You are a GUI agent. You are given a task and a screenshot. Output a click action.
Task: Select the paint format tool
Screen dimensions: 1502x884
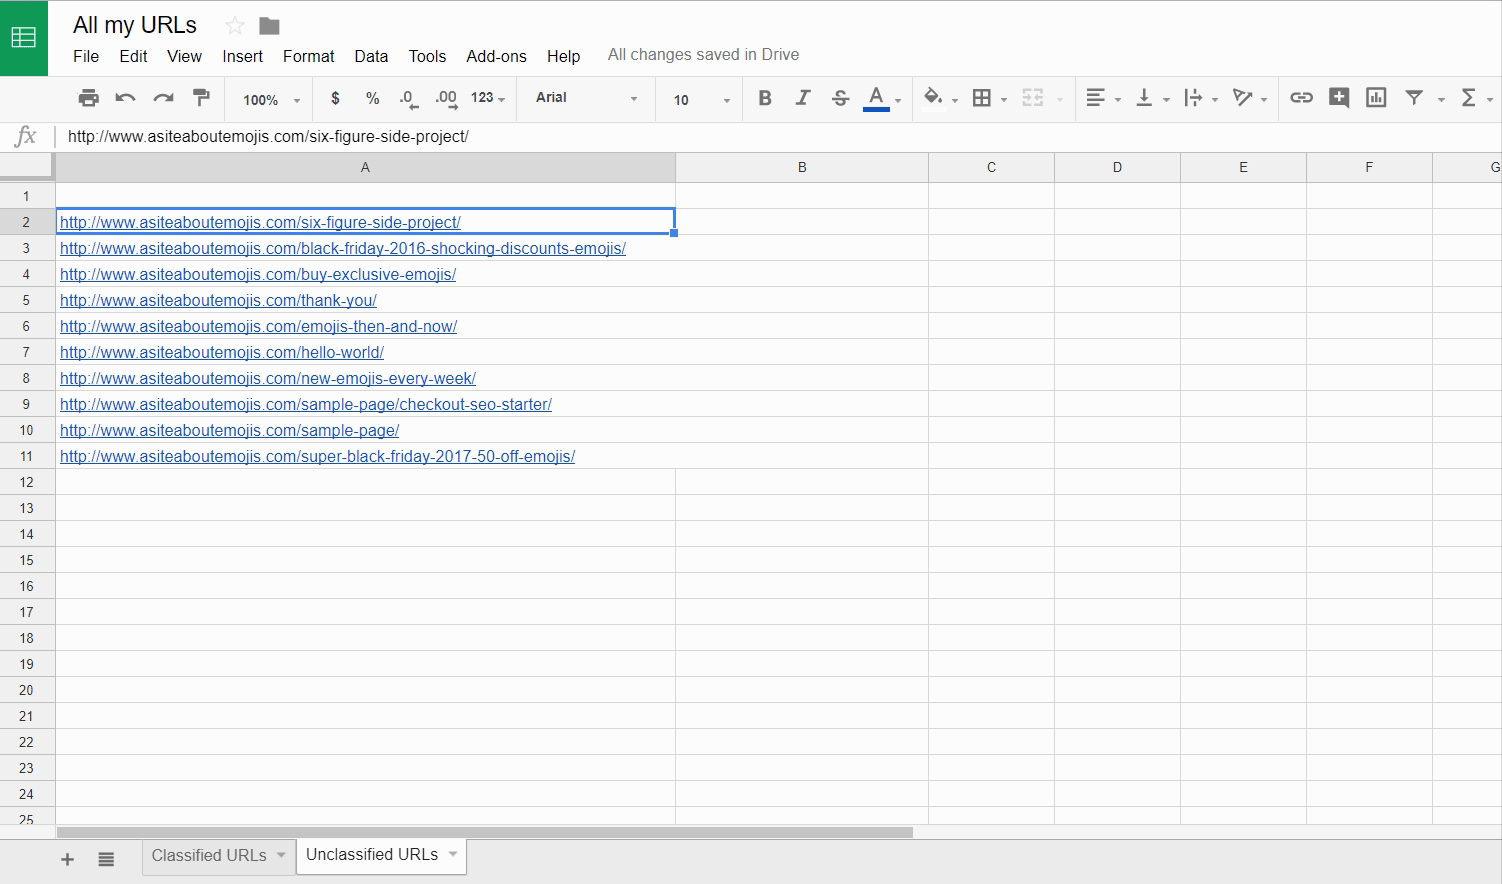[x=201, y=98]
